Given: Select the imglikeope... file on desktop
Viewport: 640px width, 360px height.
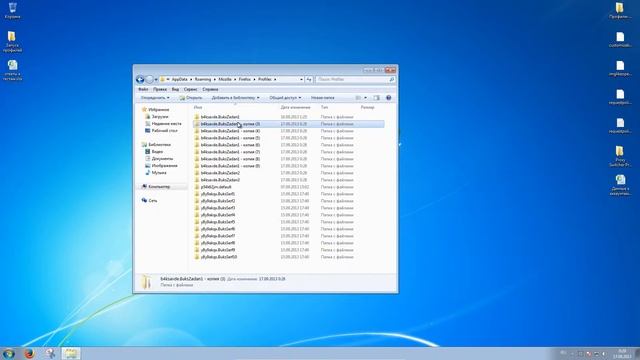Looking at the screenshot, I should tap(620, 68).
